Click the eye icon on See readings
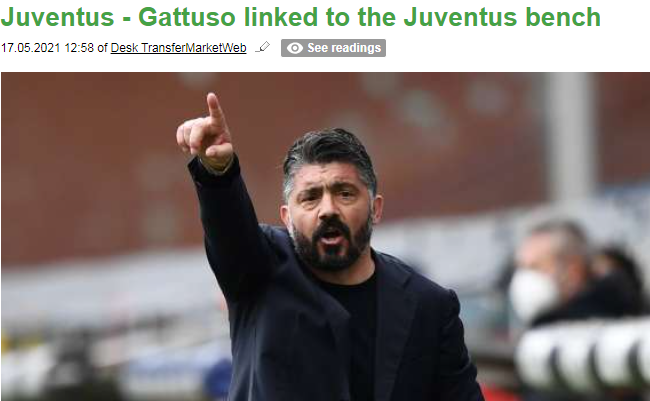 pos(295,48)
